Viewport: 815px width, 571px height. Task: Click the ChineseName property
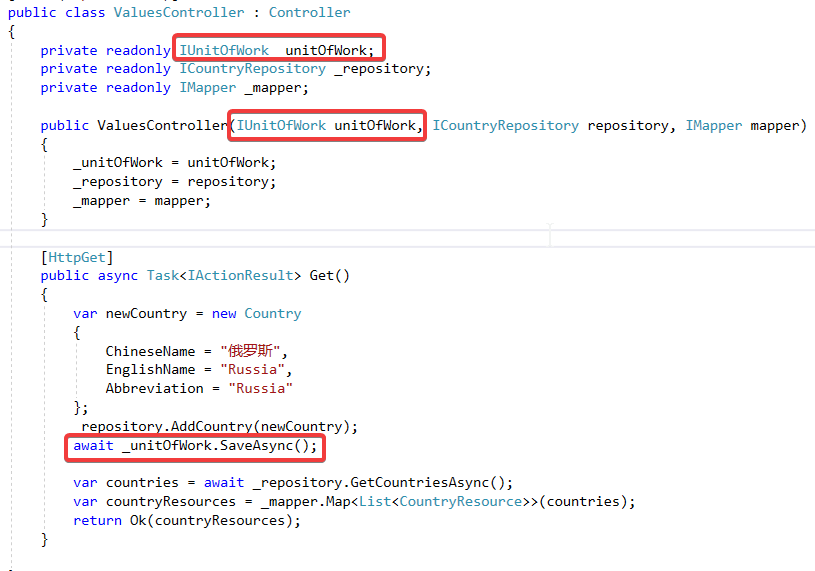click(150, 352)
